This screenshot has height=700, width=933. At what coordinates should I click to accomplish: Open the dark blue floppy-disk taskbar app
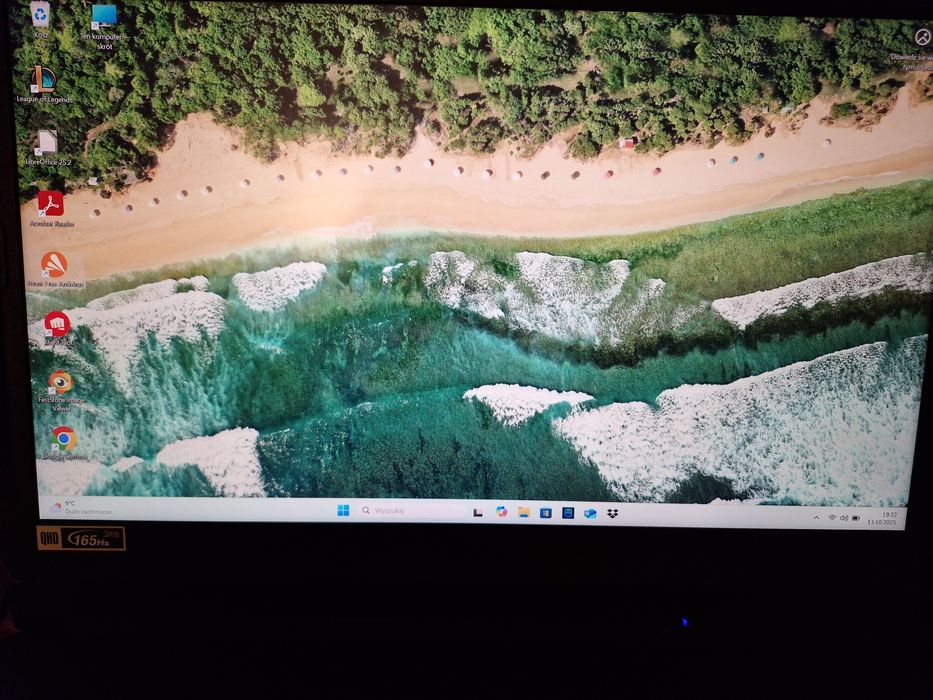pos(568,513)
